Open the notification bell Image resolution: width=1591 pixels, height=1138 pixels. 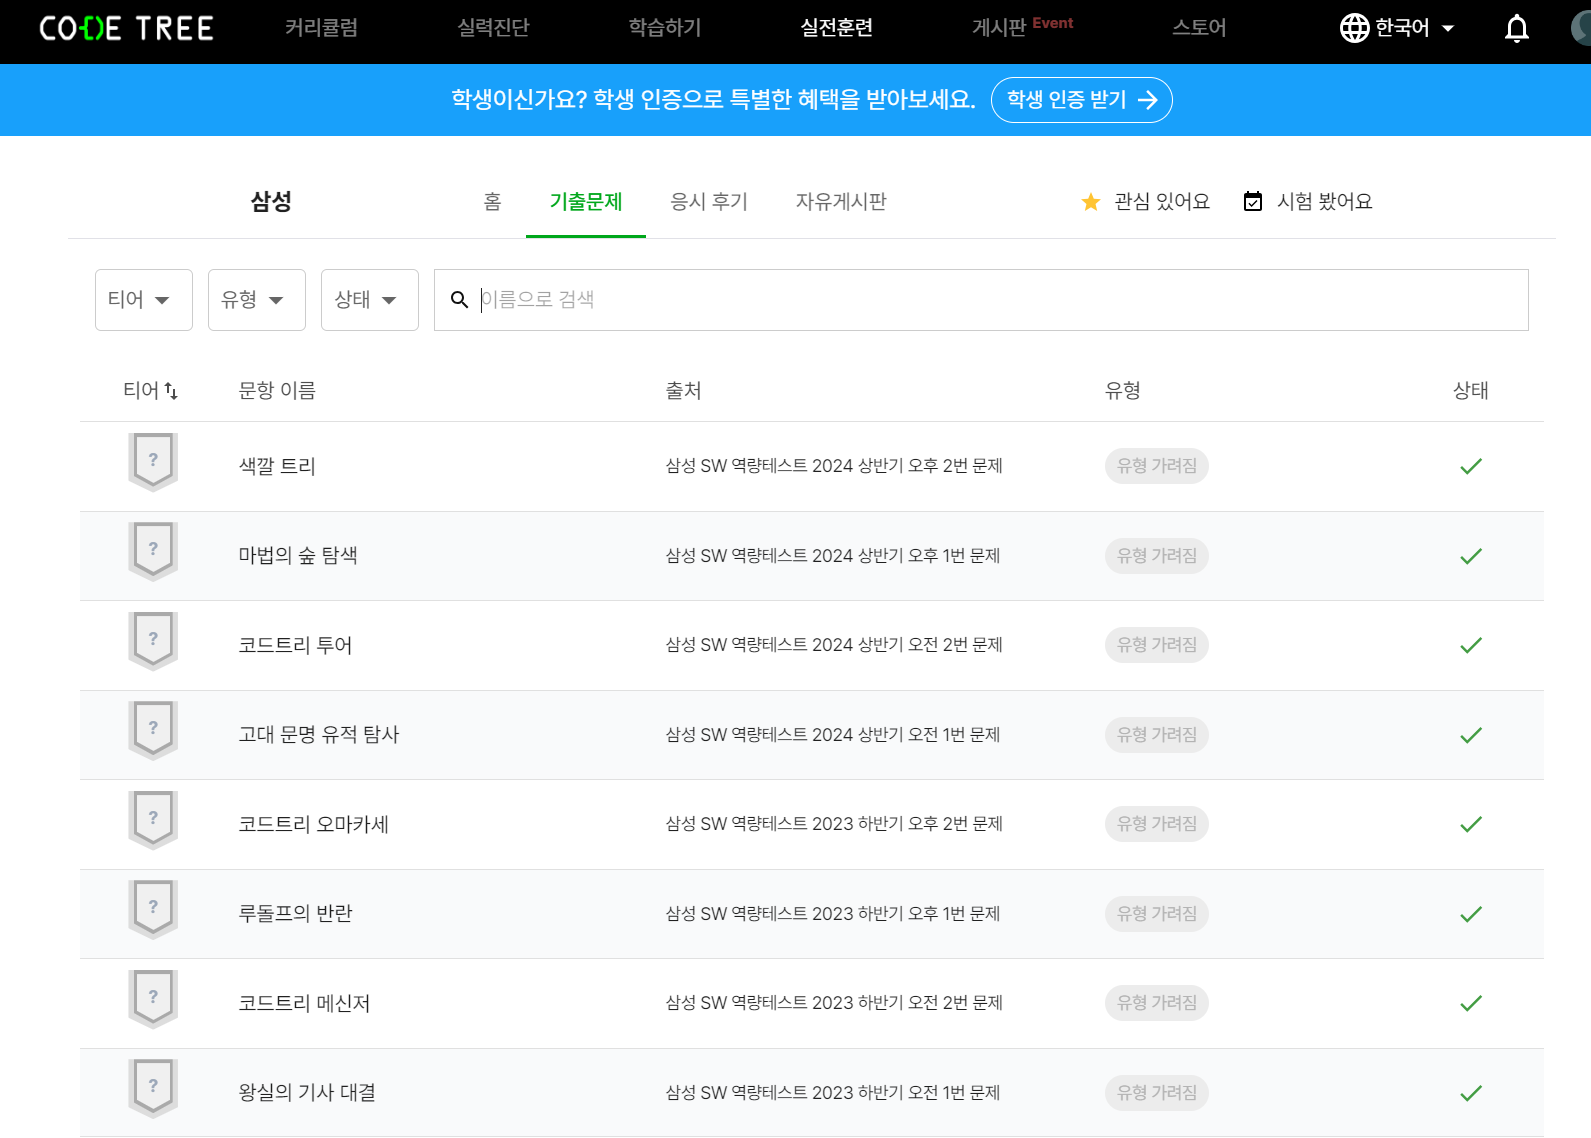pos(1517,28)
